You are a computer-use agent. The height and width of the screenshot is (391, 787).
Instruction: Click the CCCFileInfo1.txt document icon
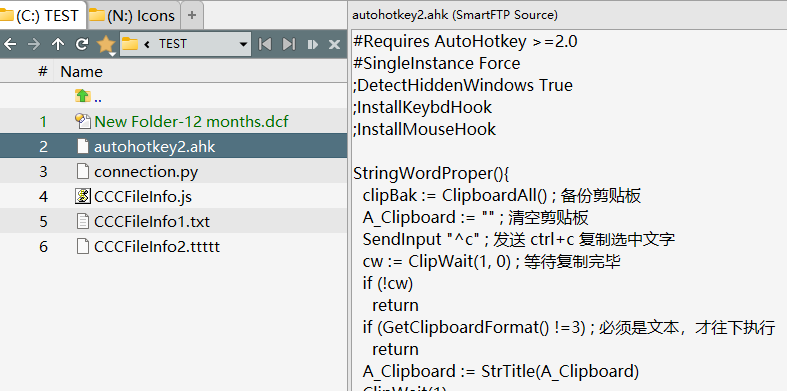(83, 221)
